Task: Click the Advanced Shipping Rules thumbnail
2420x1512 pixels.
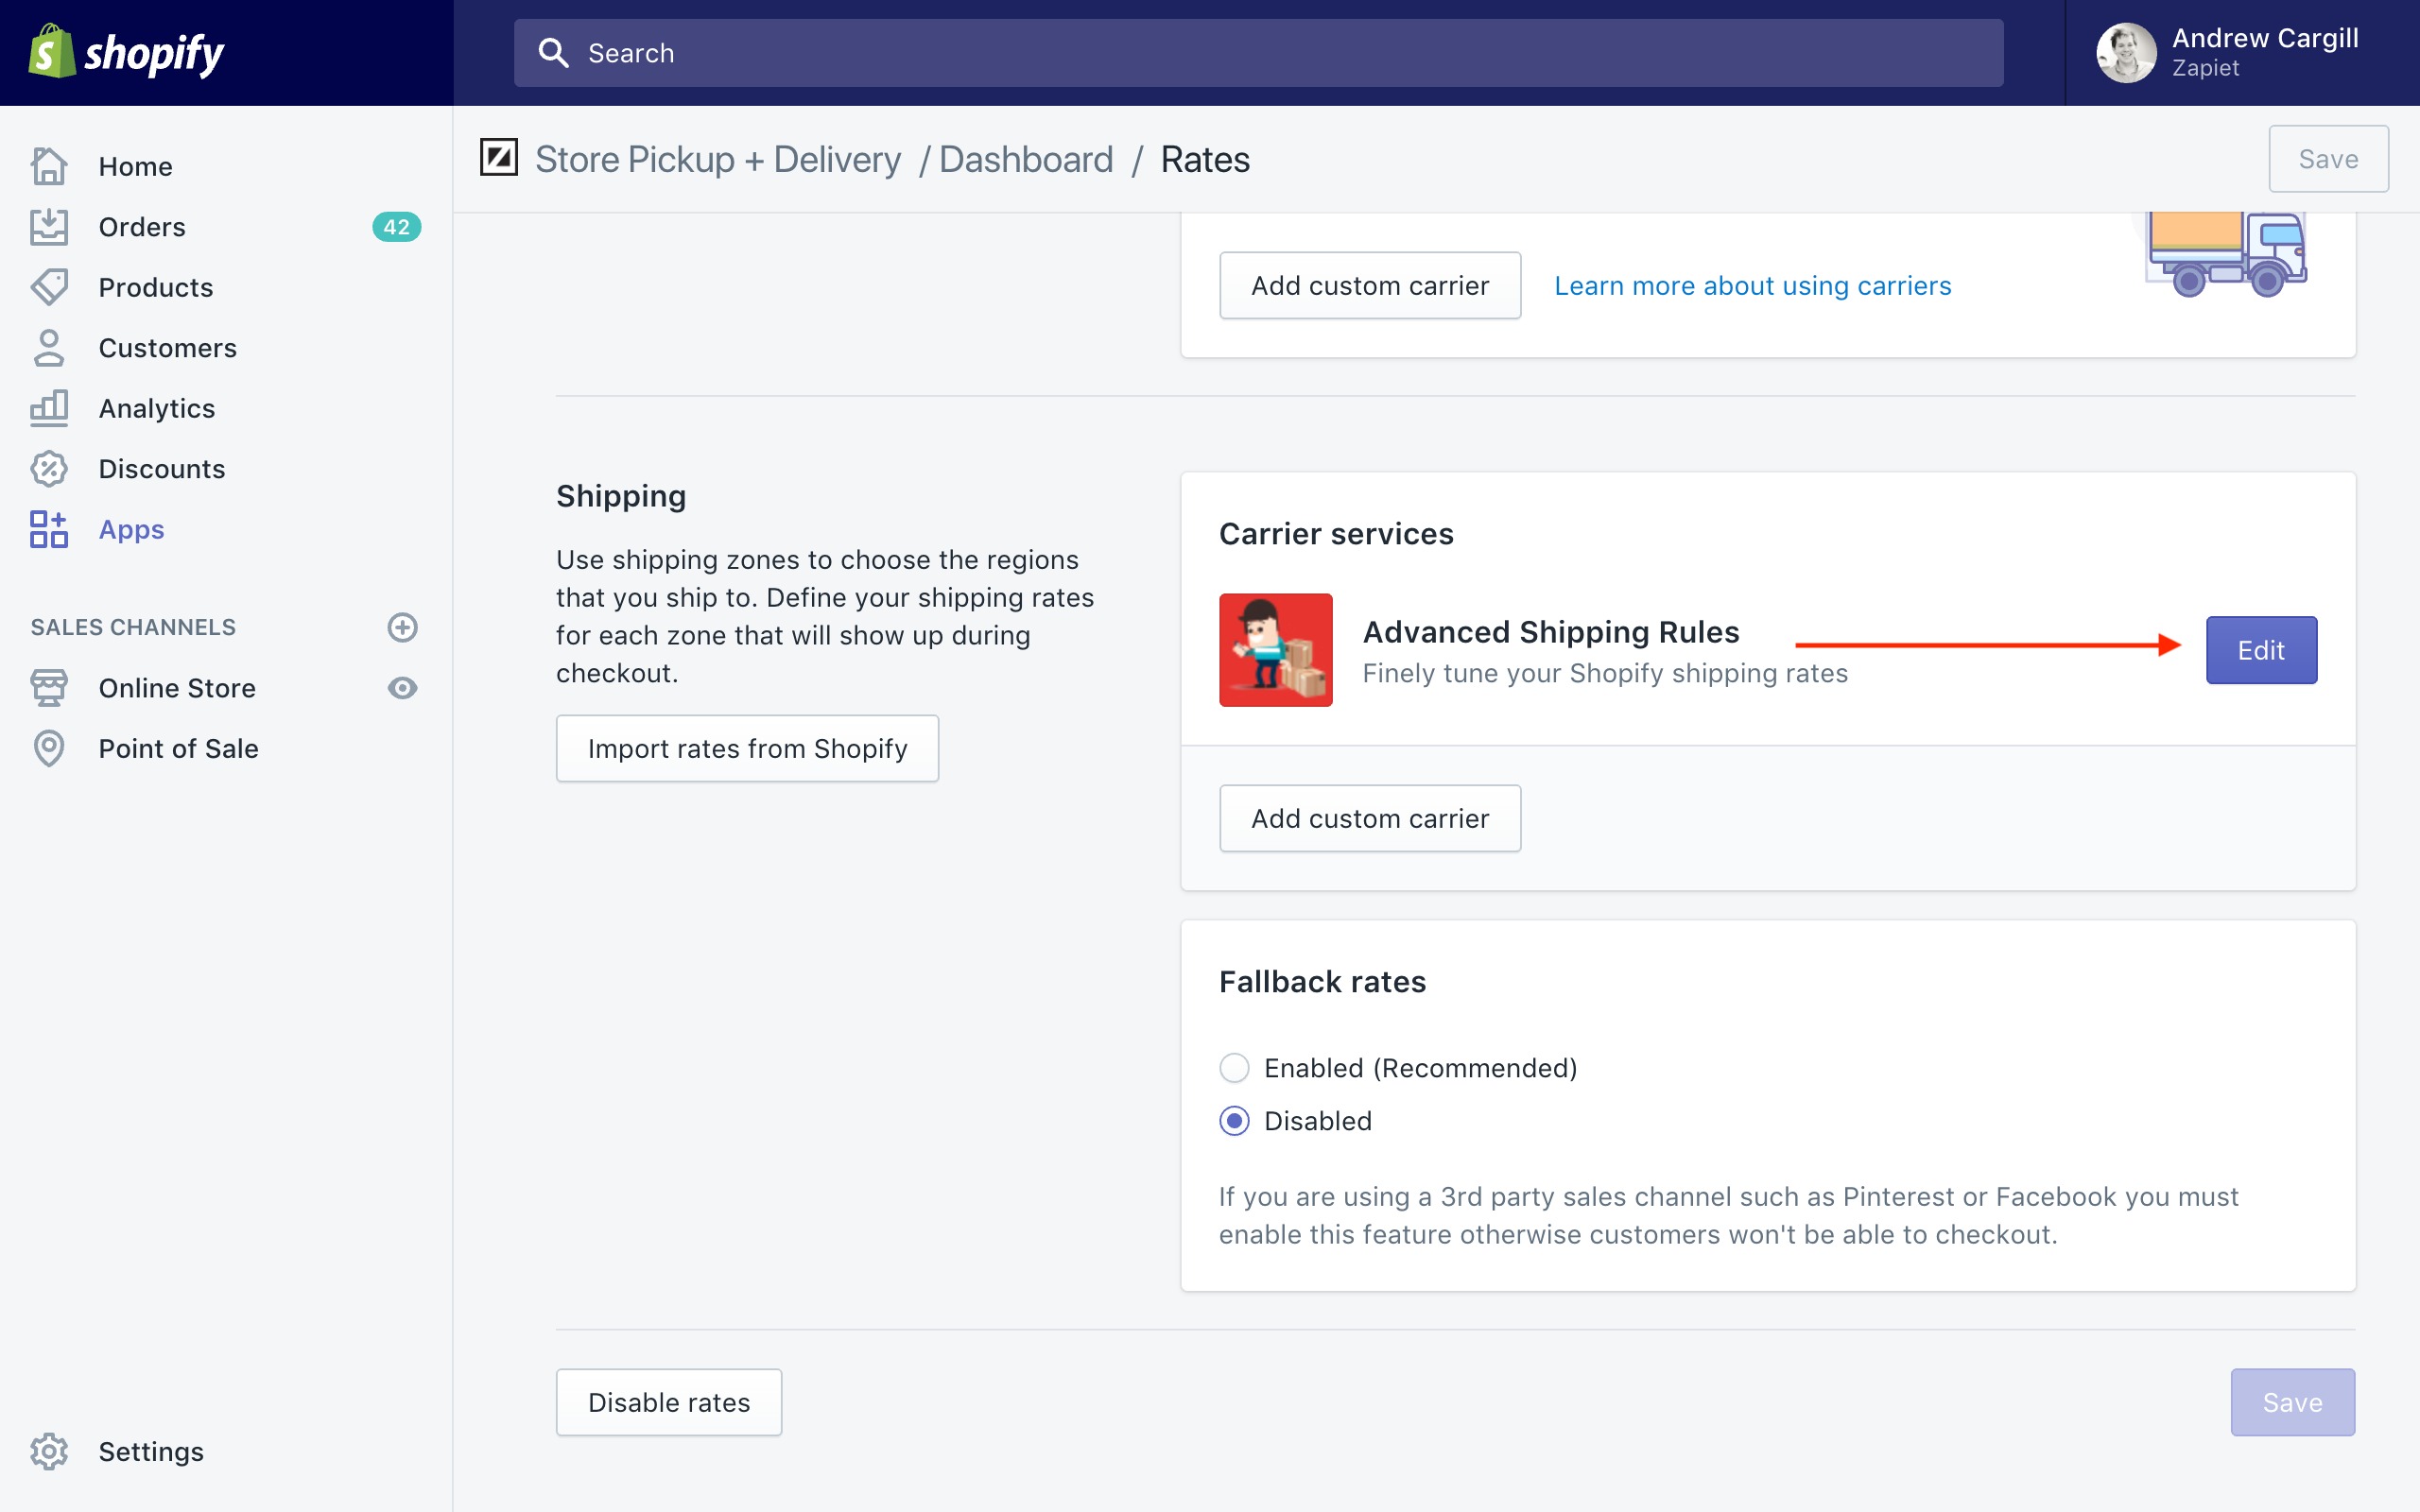Action: coord(1275,650)
